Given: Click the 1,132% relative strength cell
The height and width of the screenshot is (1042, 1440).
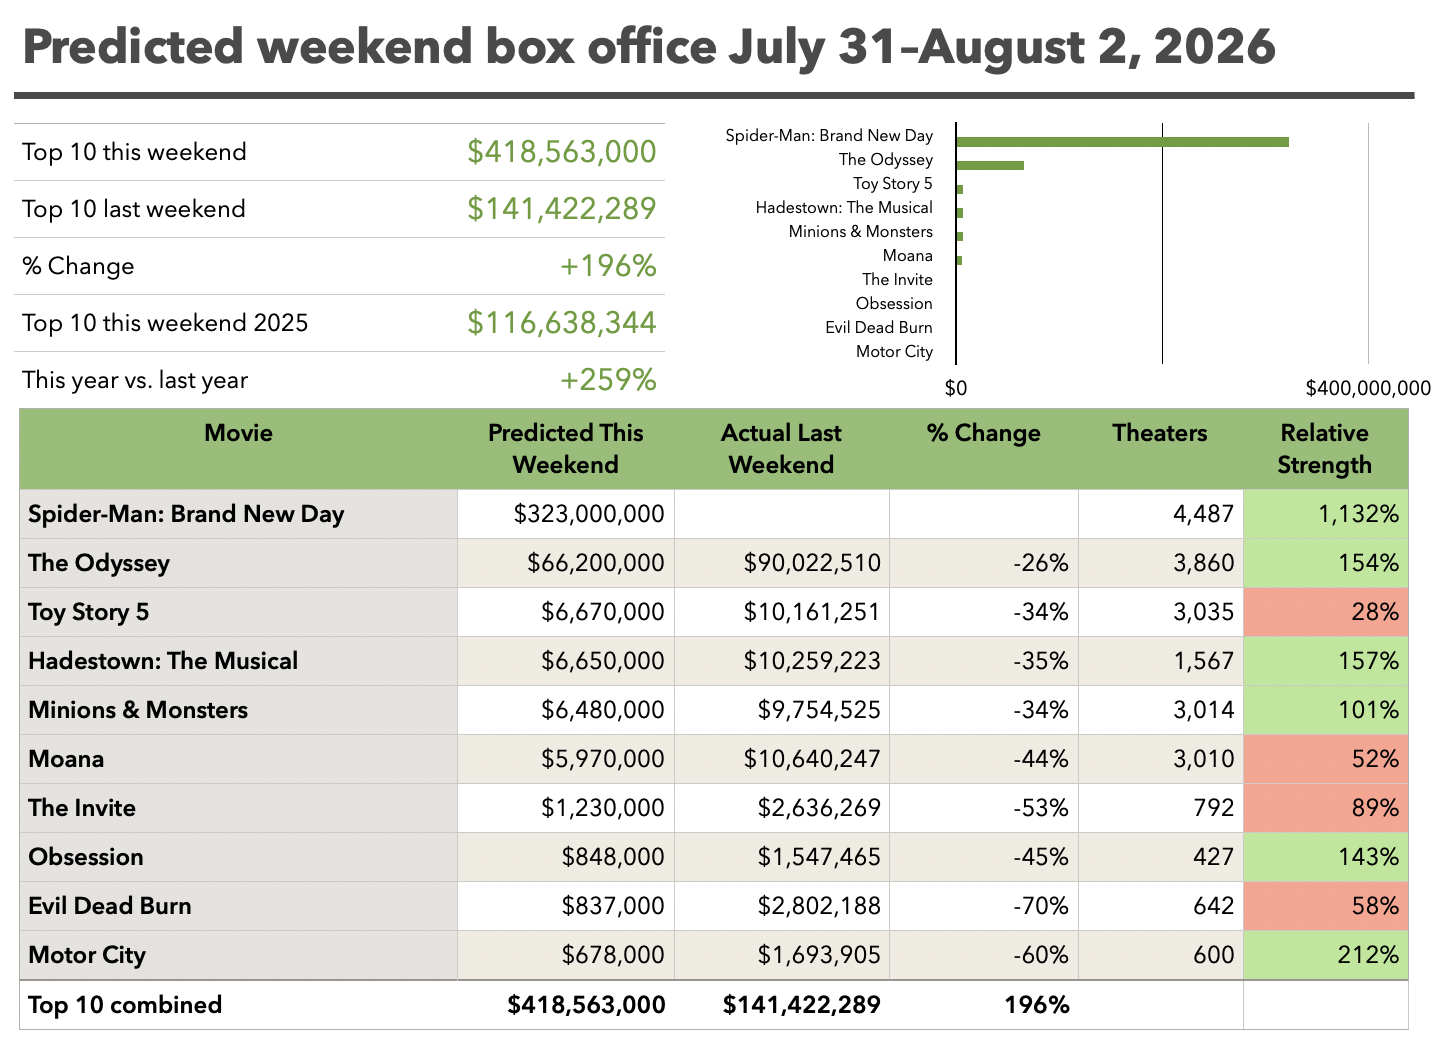Looking at the screenshot, I should (1326, 514).
